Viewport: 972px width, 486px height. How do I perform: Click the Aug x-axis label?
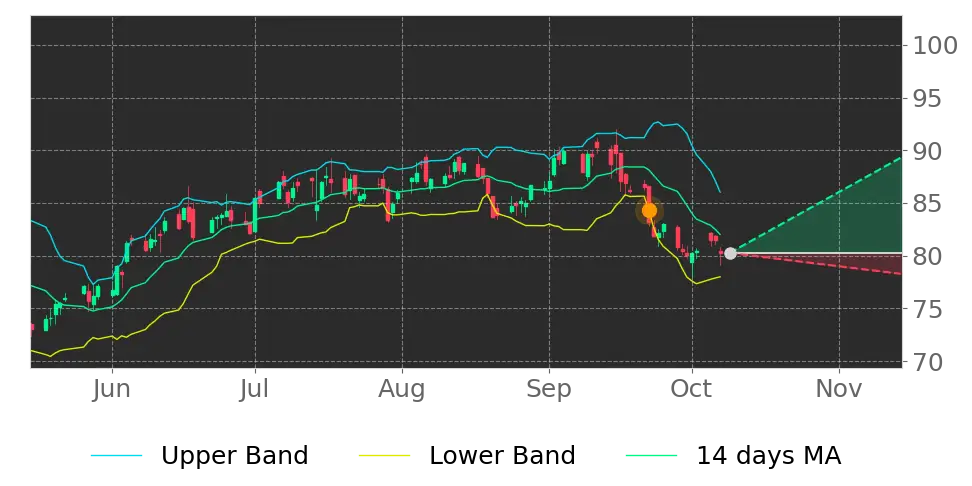pyautogui.click(x=402, y=389)
